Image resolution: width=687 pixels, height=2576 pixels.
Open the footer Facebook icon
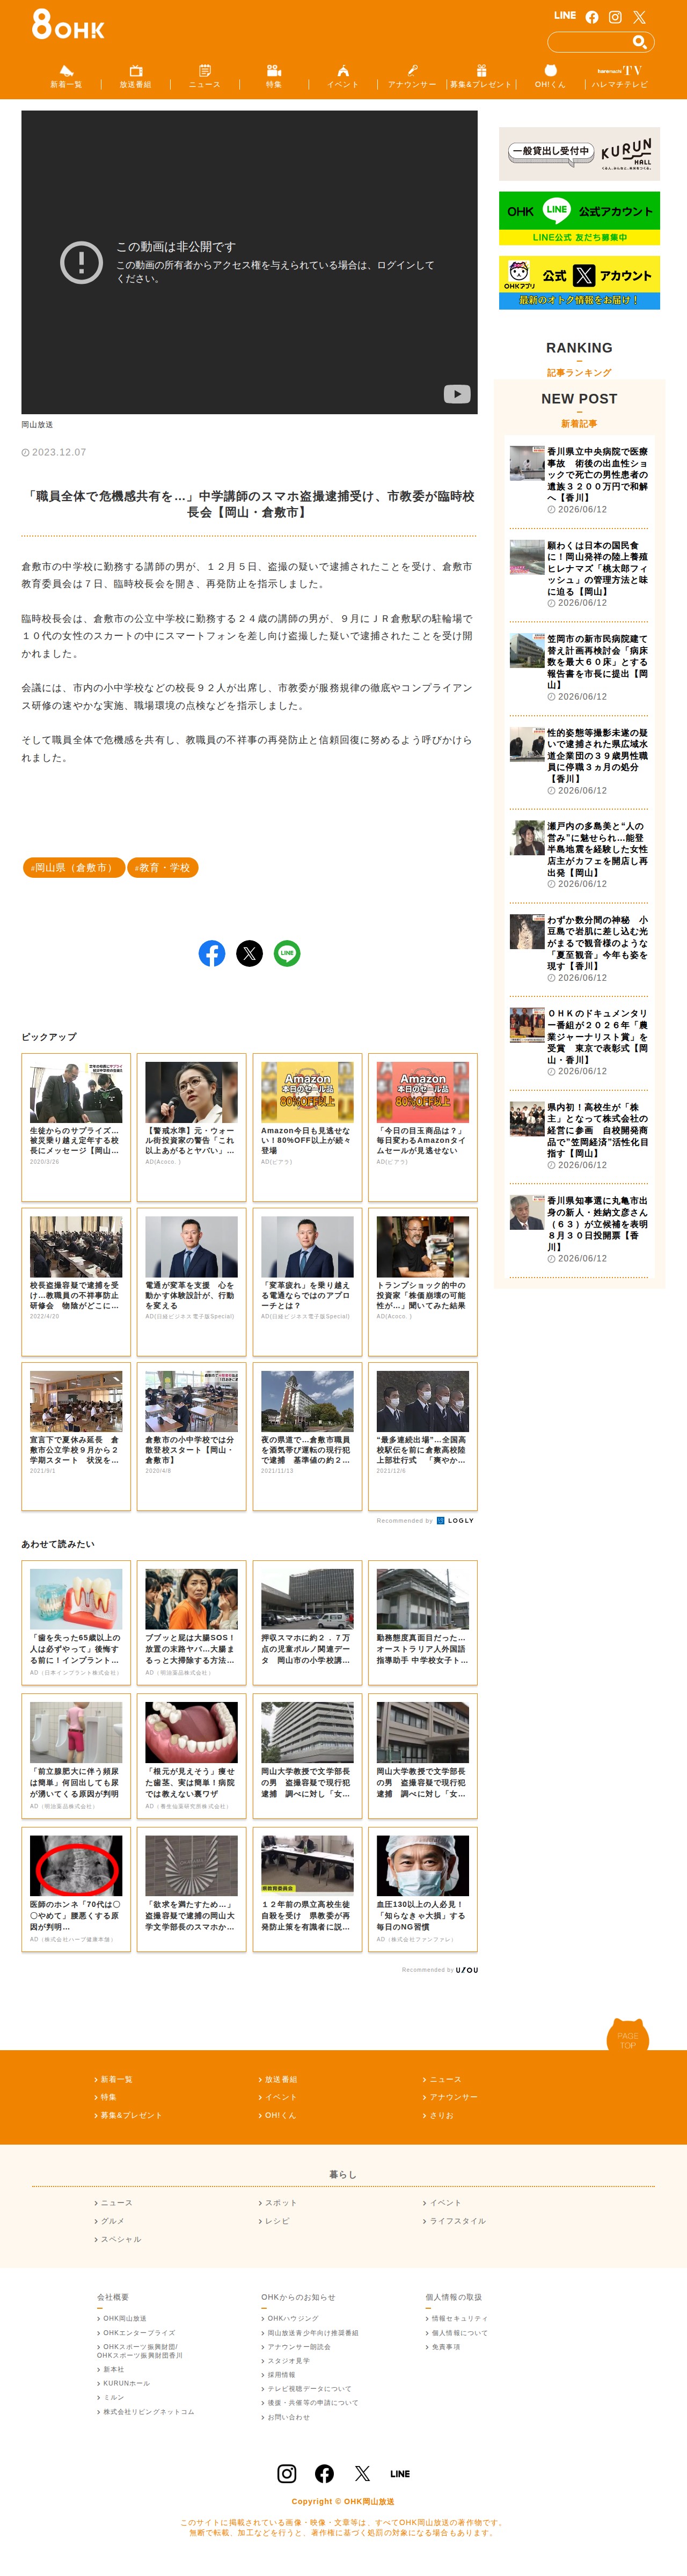[x=324, y=2473]
